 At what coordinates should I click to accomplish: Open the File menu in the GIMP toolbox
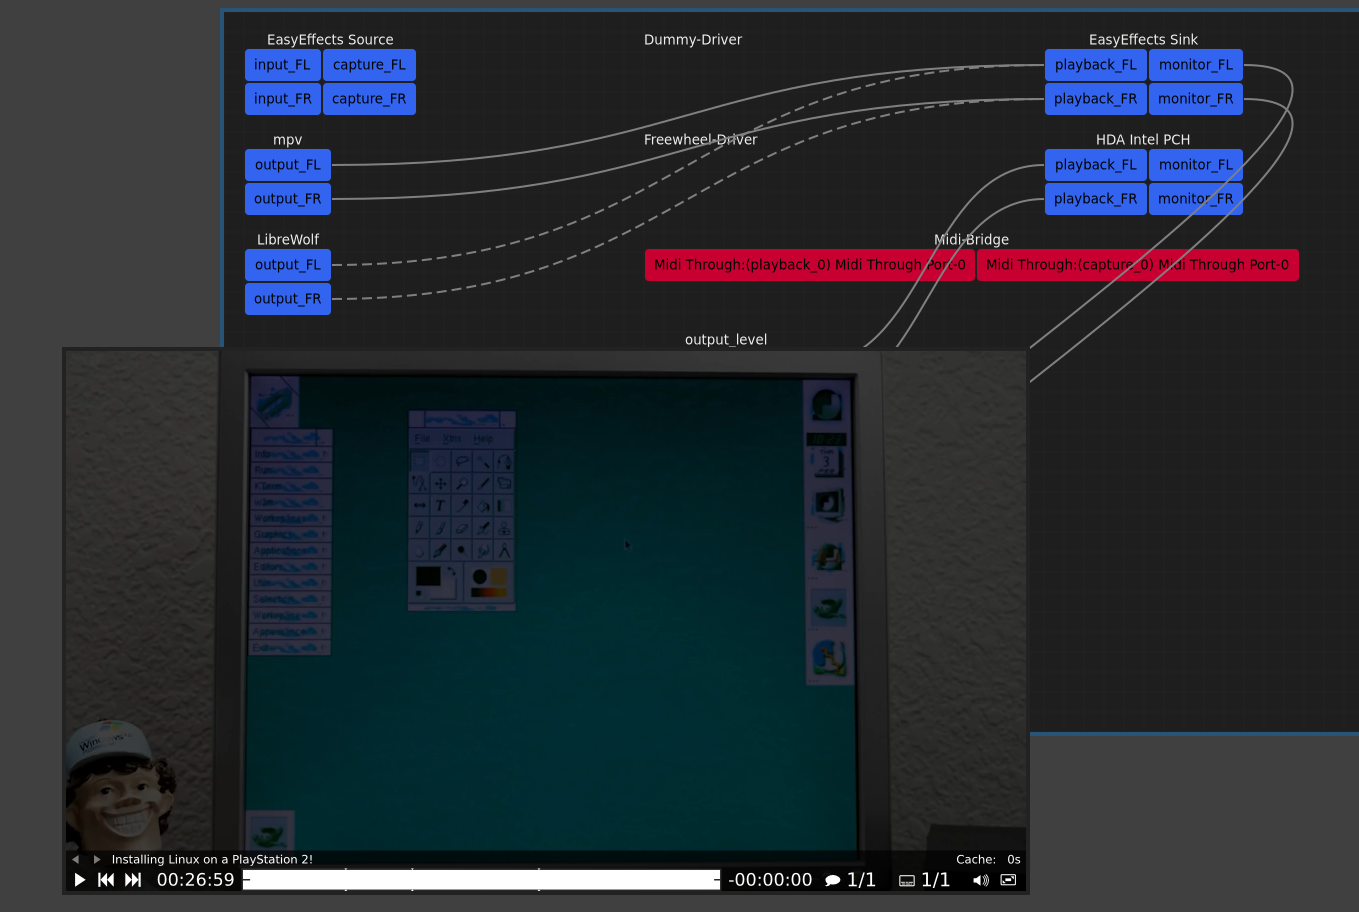[x=423, y=438]
